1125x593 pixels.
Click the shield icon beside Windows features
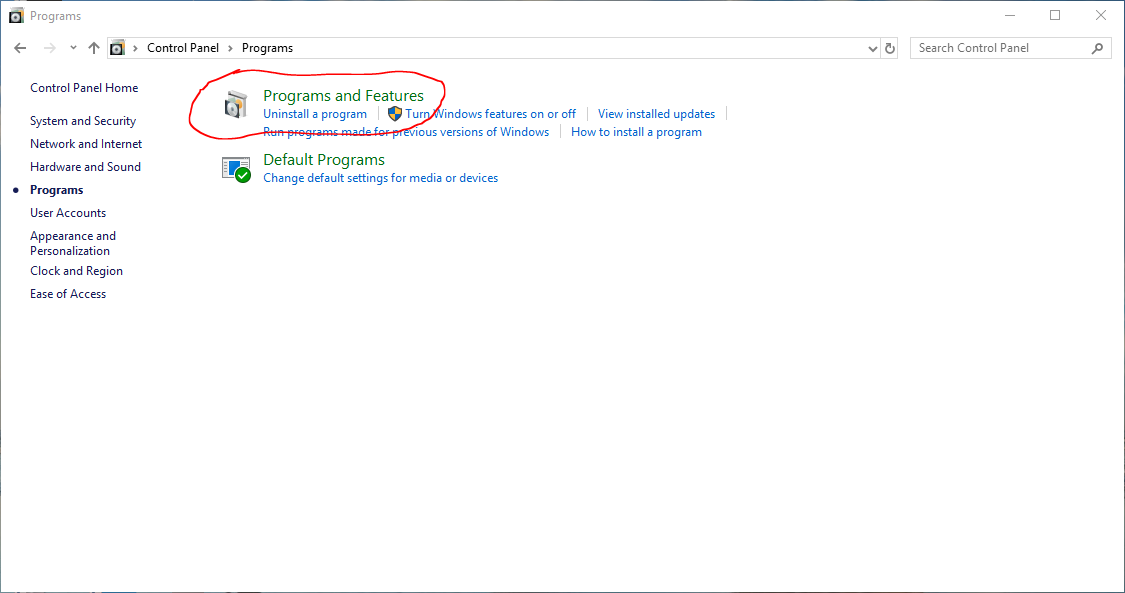[395, 114]
